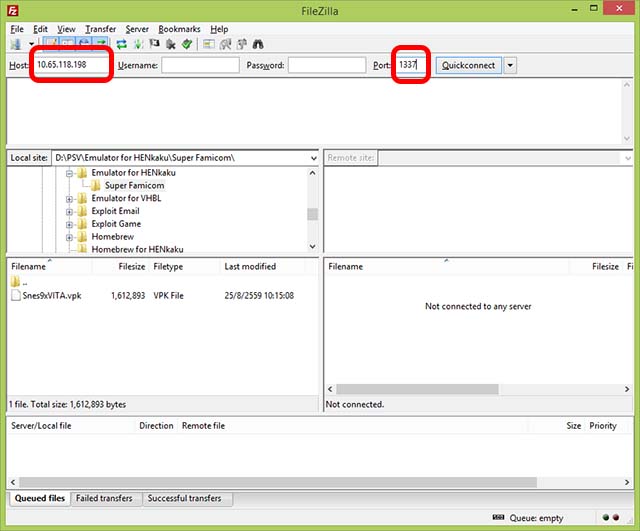
Task: Open the Bookmarks menu
Action: pyautogui.click(x=179, y=29)
